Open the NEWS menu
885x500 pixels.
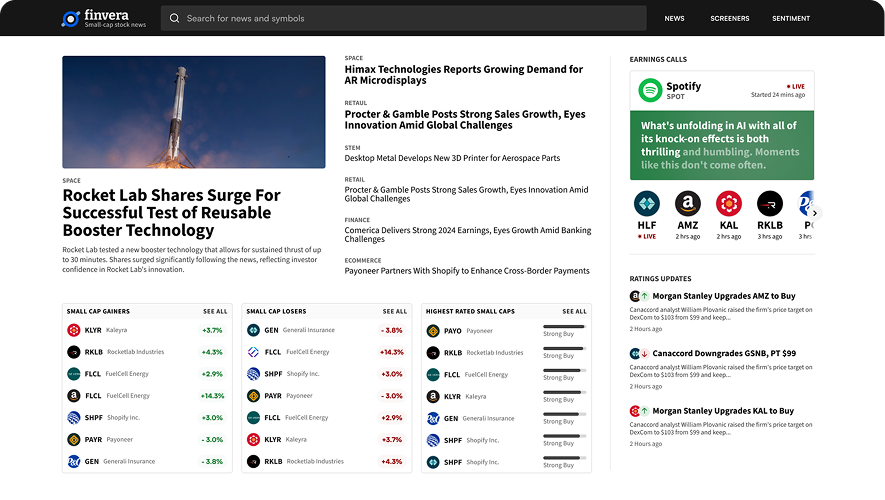pos(674,19)
